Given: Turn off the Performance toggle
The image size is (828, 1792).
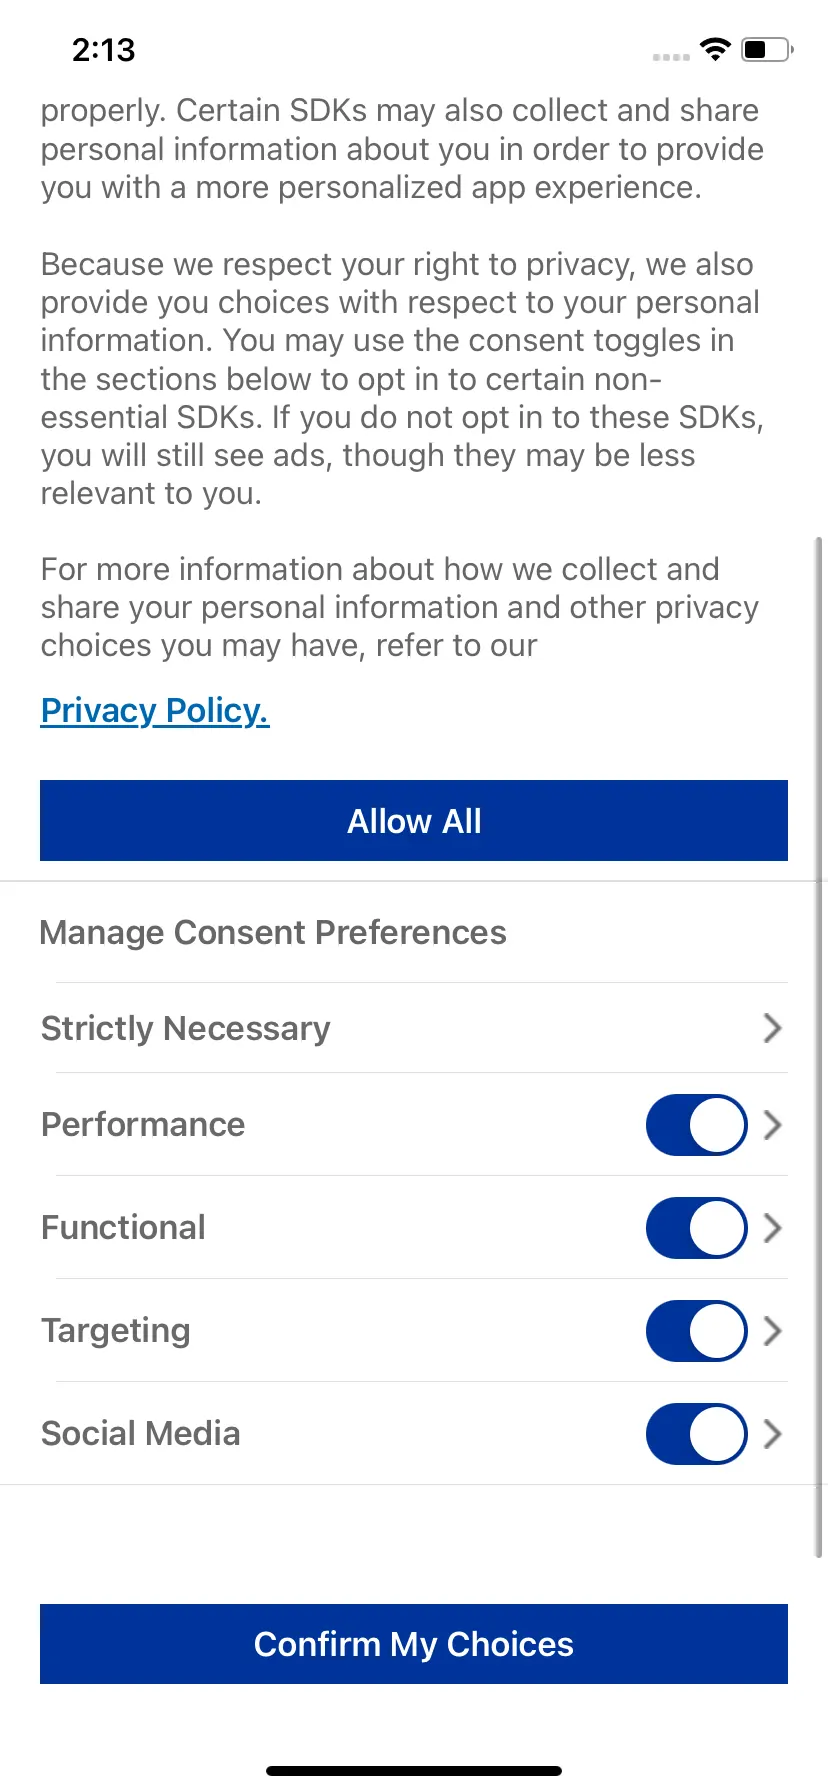Looking at the screenshot, I should 696,1125.
